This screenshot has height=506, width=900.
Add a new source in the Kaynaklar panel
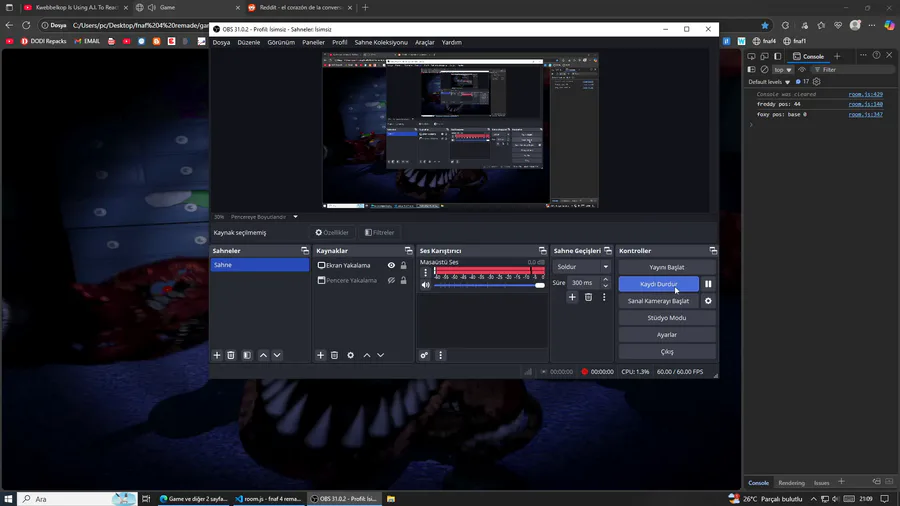[x=320, y=355]
